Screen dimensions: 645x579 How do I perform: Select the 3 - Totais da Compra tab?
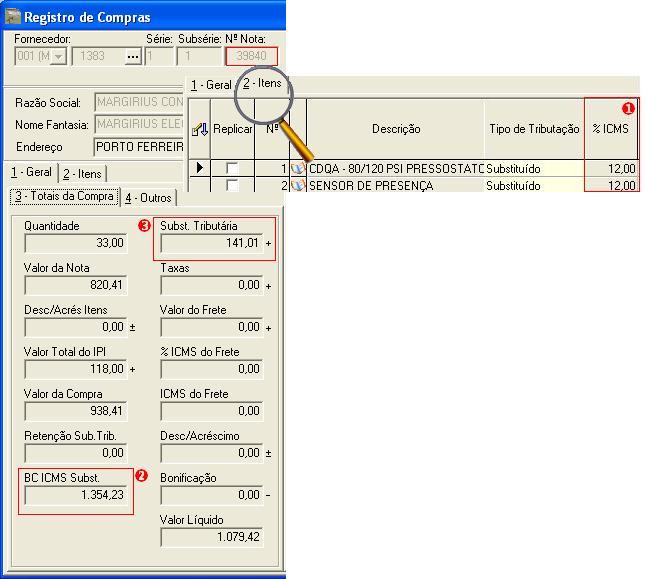63,196
